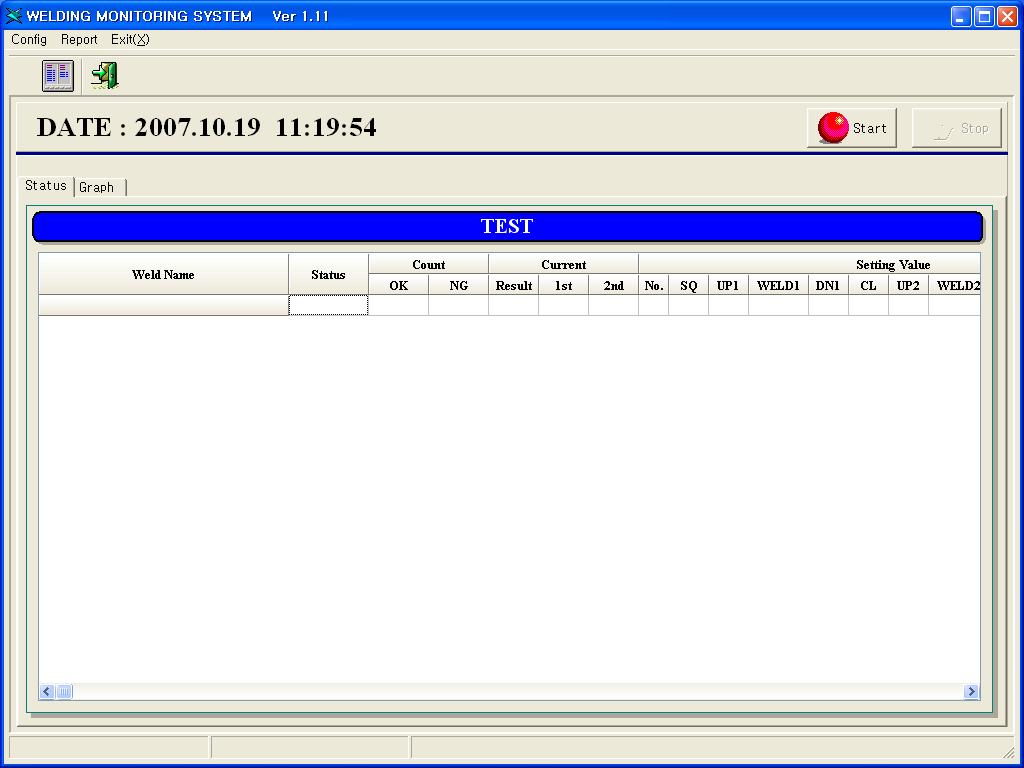
Task: Switch to the Status tab
Action: pos(46,185)
